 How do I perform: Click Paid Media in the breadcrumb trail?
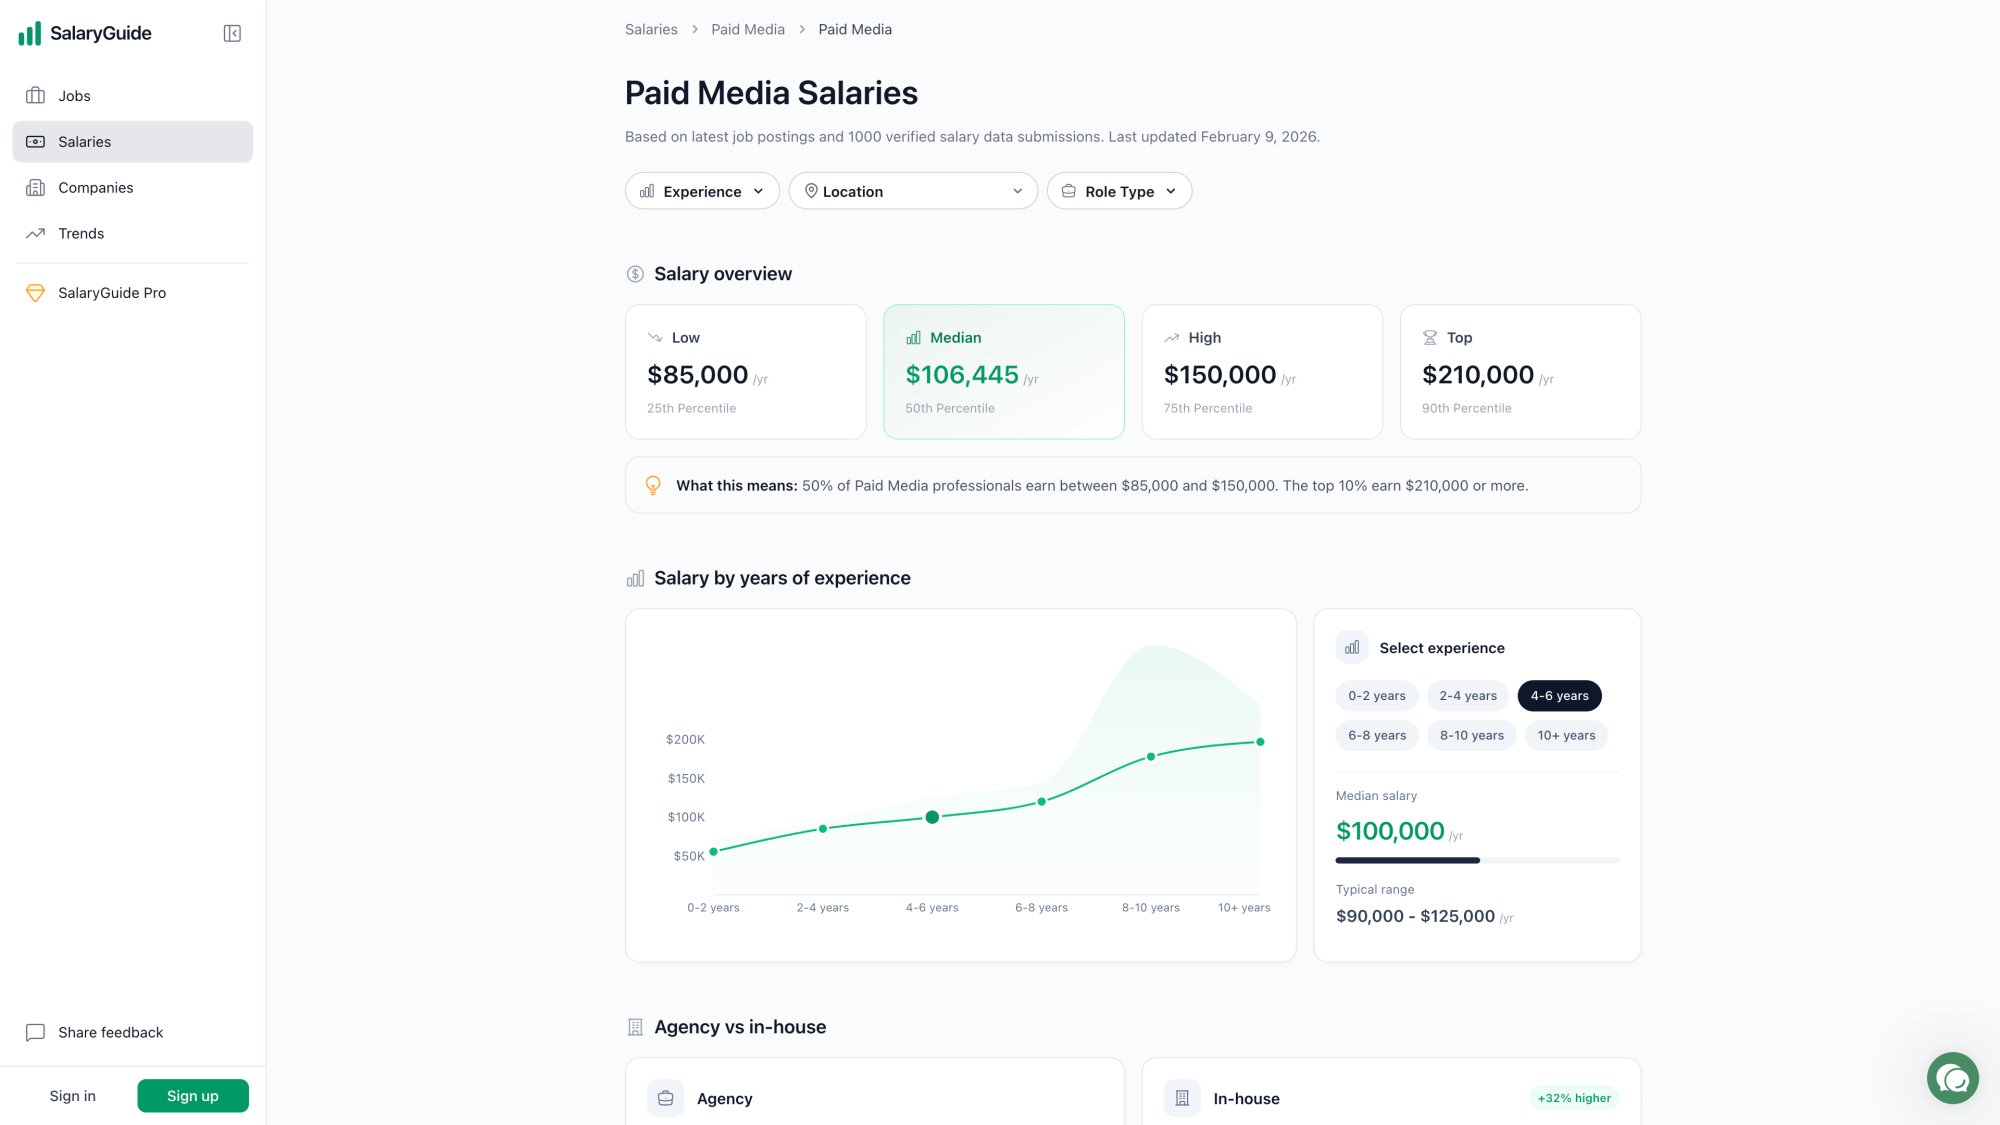(748, 29)
